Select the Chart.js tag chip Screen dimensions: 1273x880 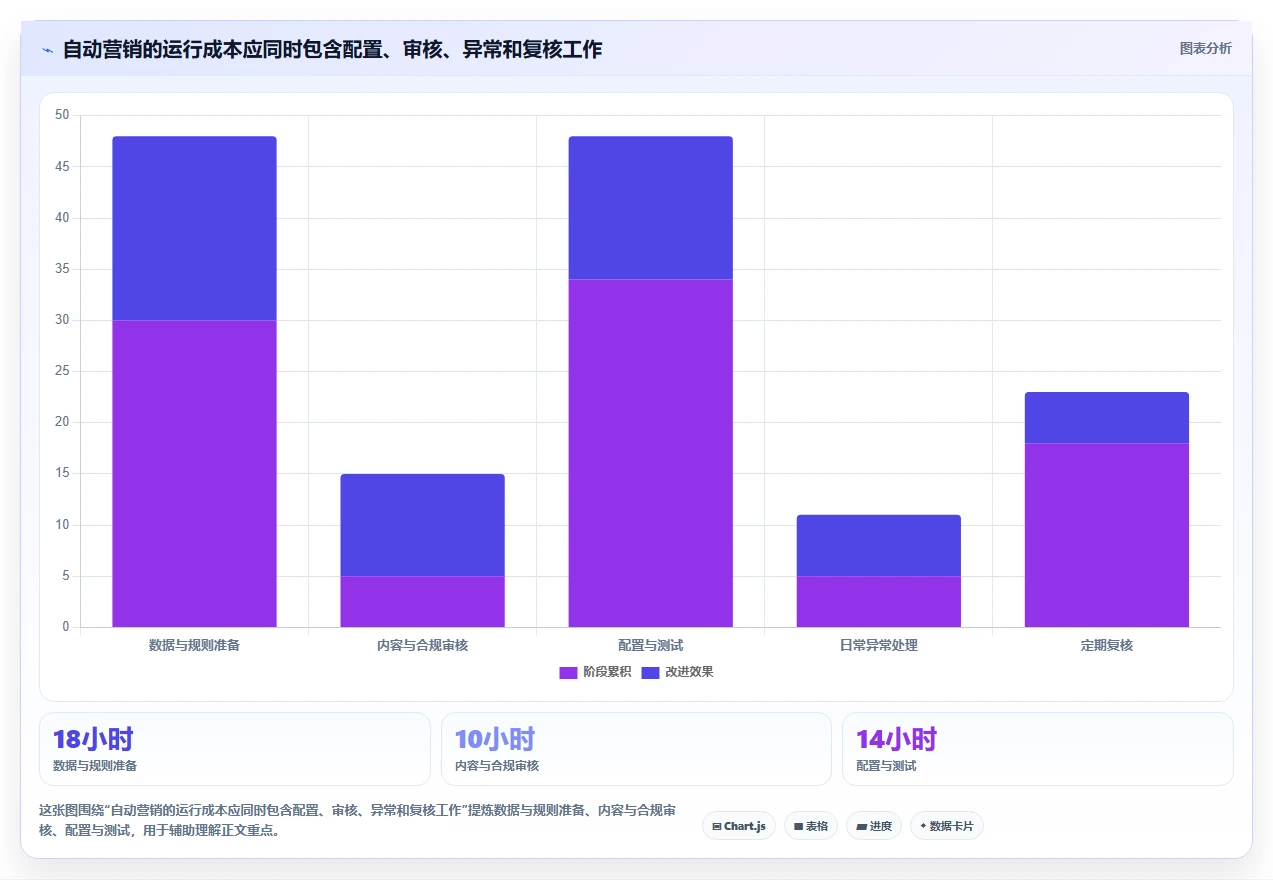pos(738,826)
